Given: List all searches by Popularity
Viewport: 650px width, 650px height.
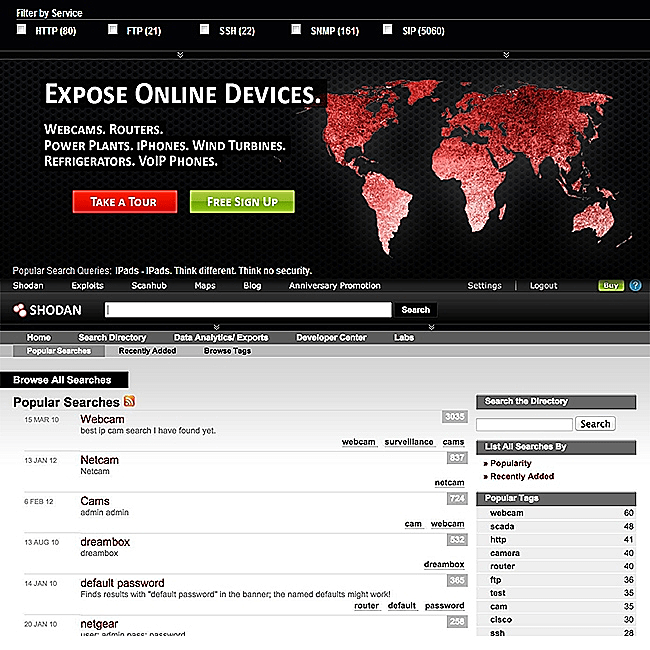Looking at the screenshot, I should pos(510,463).
